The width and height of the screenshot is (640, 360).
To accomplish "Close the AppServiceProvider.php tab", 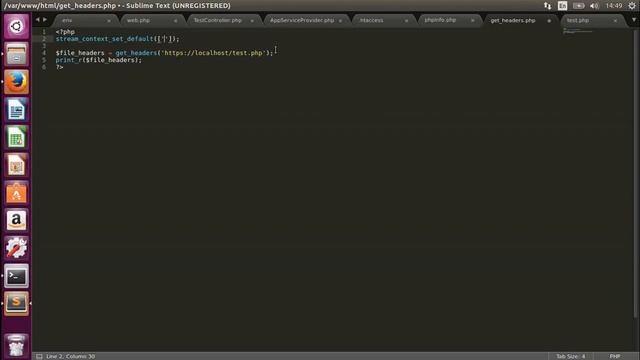I will click(x=340, y=21).
